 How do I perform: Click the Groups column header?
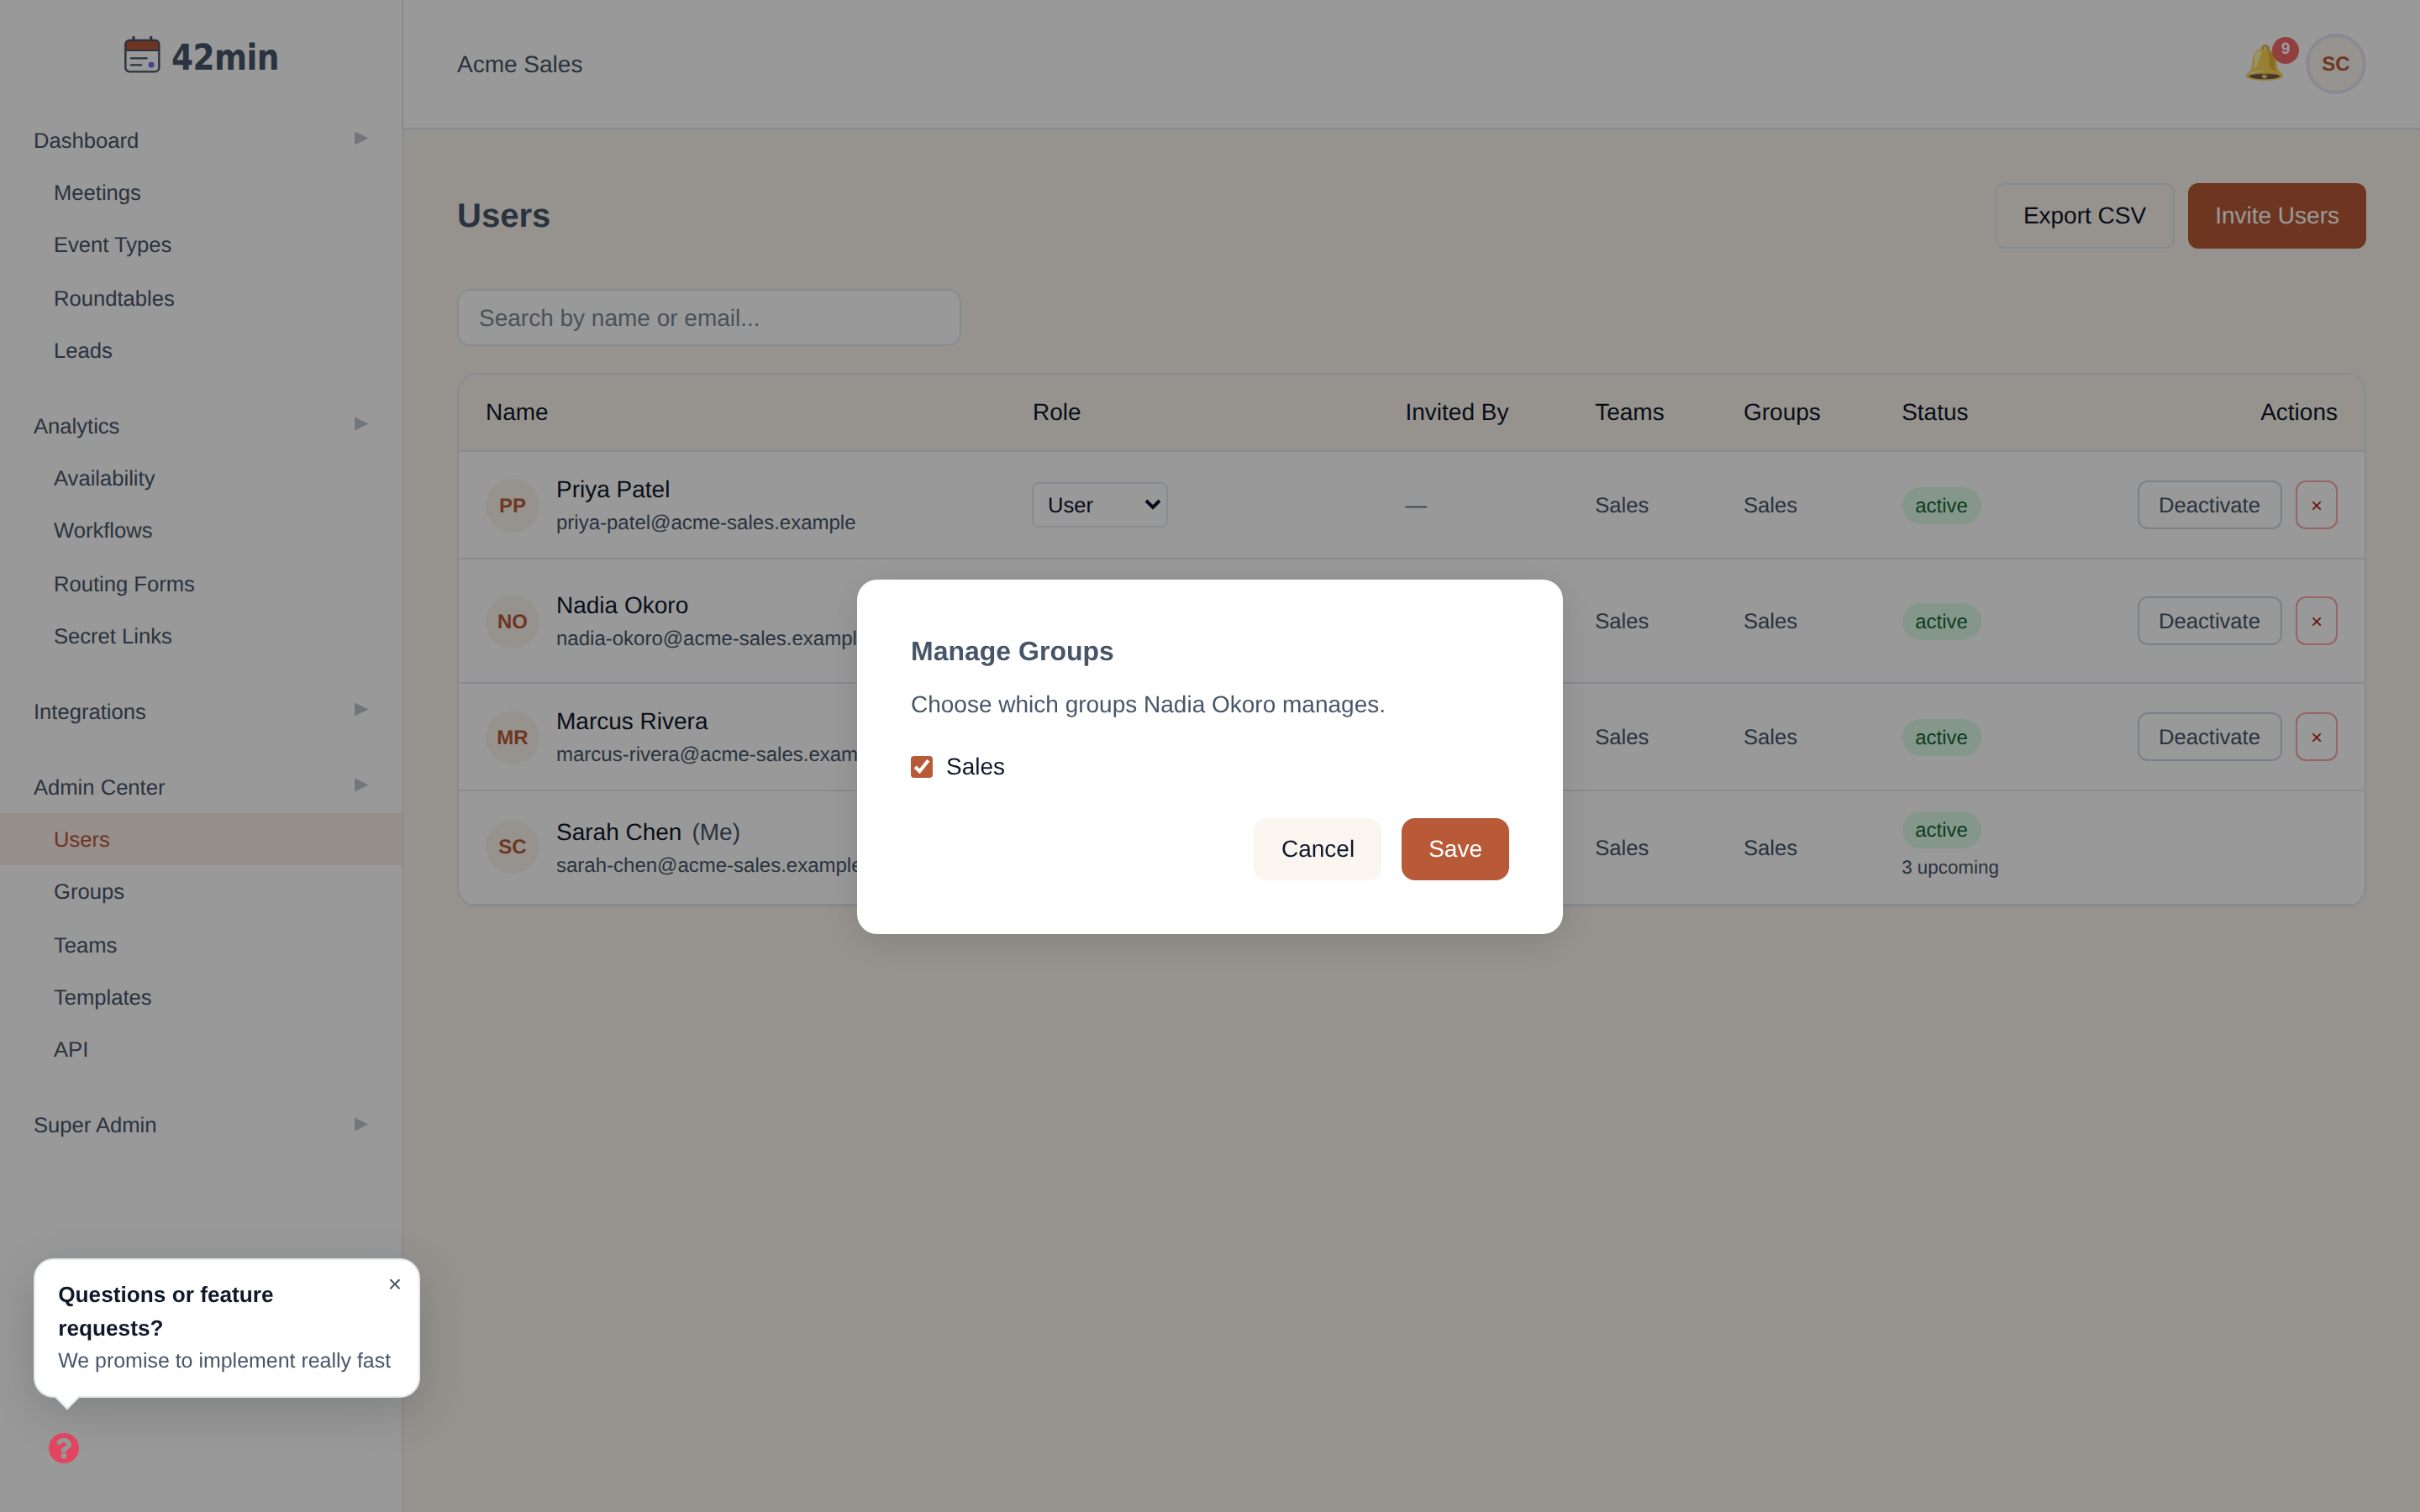click(1781, 412)
